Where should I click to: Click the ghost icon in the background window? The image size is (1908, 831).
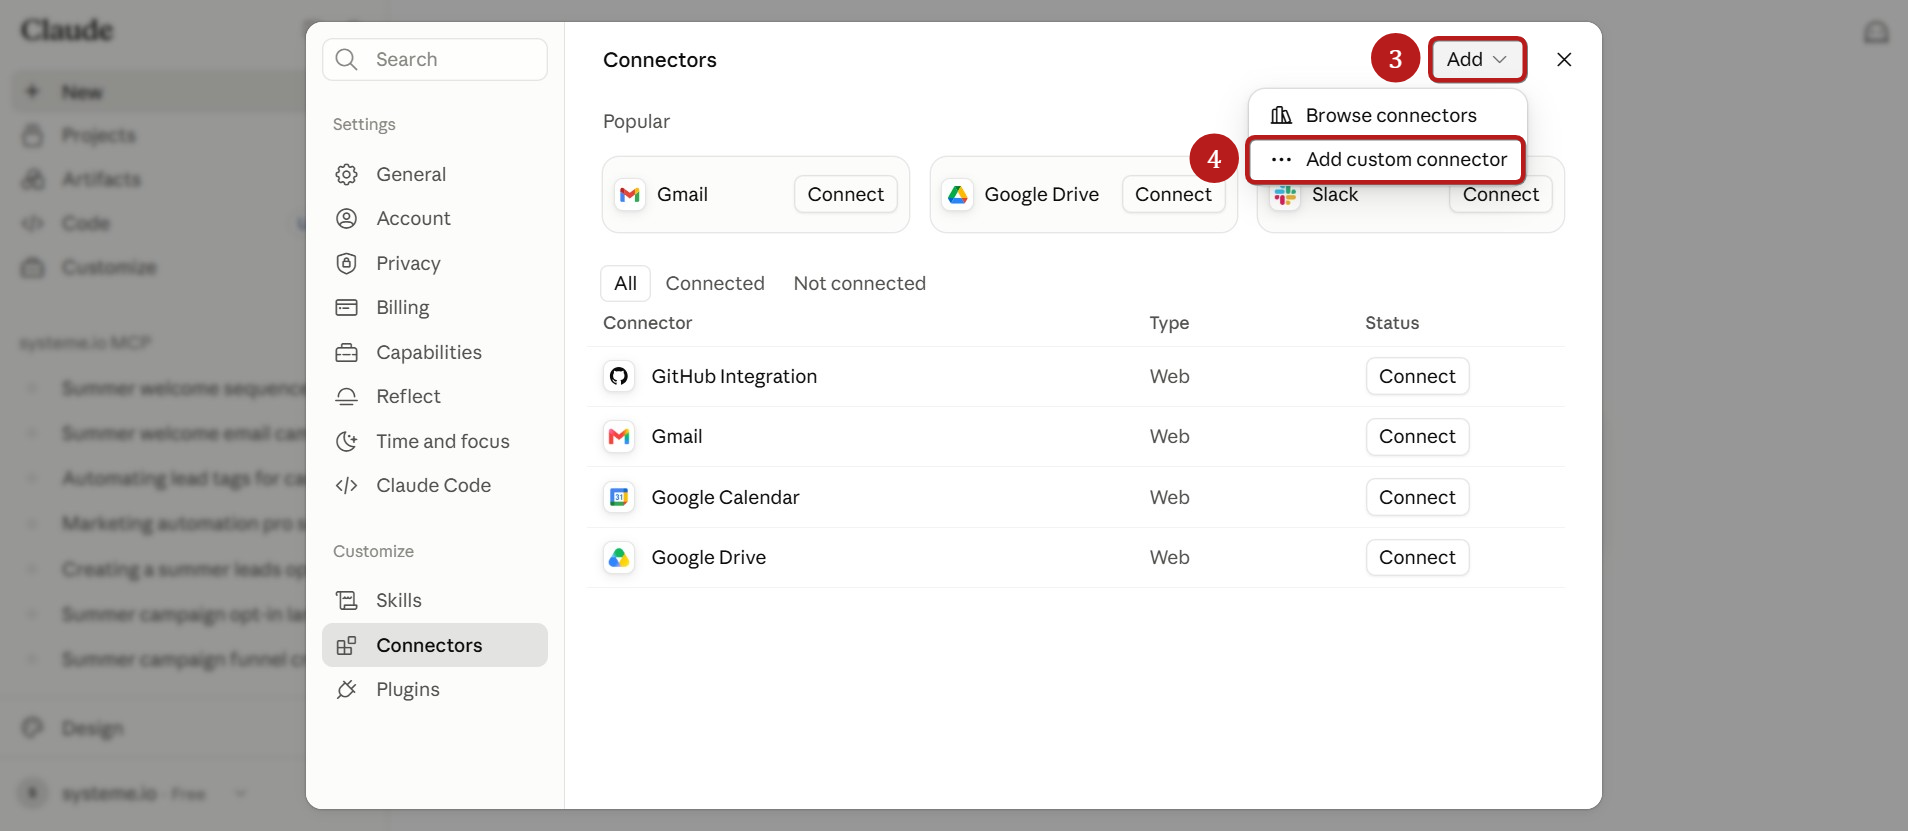[1876, 32]
